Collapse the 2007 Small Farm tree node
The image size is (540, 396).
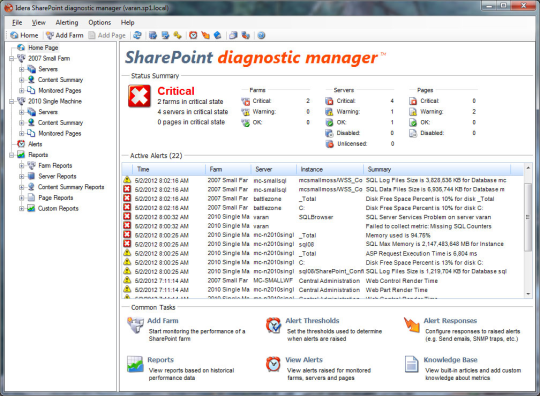click(12, 59)
